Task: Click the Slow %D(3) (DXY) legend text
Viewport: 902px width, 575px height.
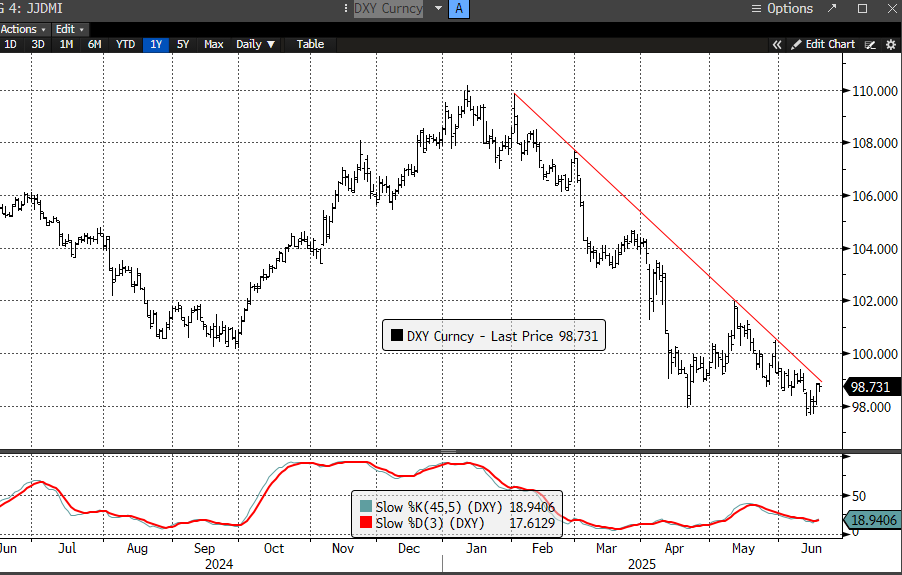Action: click(430, 523)
